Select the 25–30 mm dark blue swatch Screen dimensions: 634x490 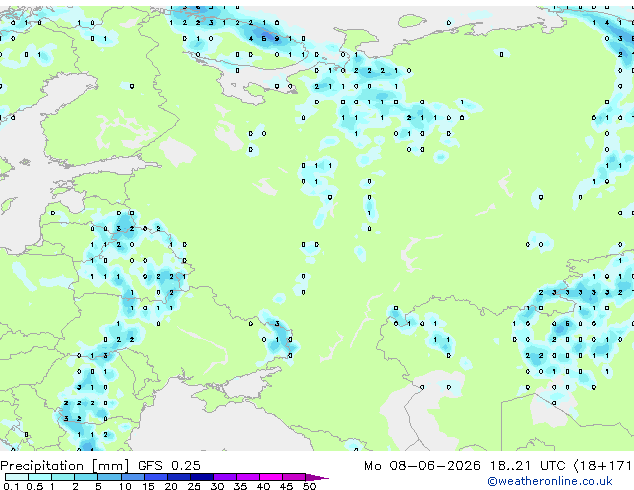point(202,477)
